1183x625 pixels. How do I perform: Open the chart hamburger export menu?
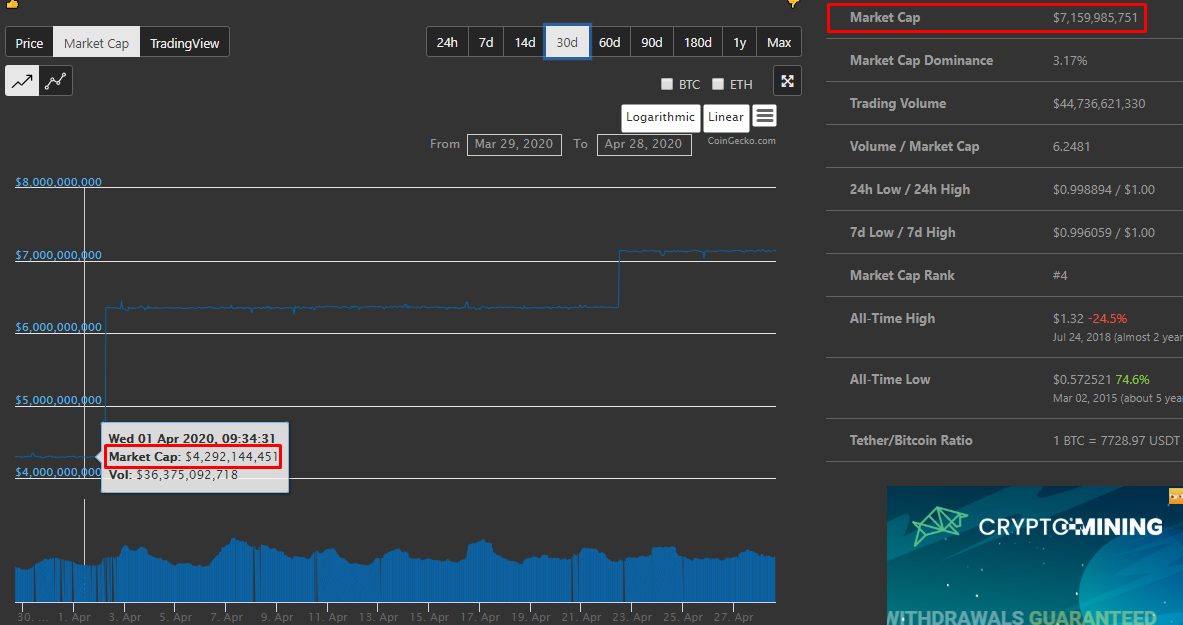765,116
